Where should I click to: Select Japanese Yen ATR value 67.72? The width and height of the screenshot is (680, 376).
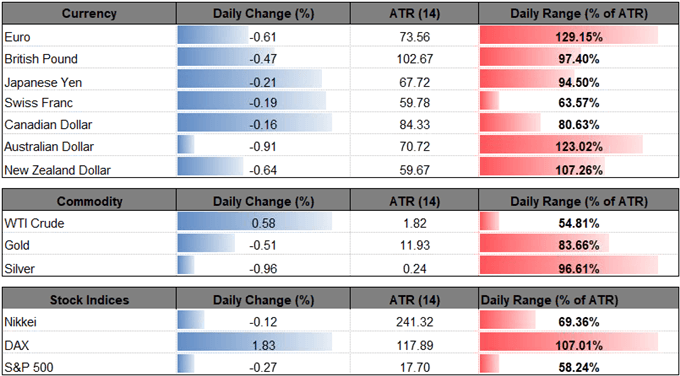414,81
